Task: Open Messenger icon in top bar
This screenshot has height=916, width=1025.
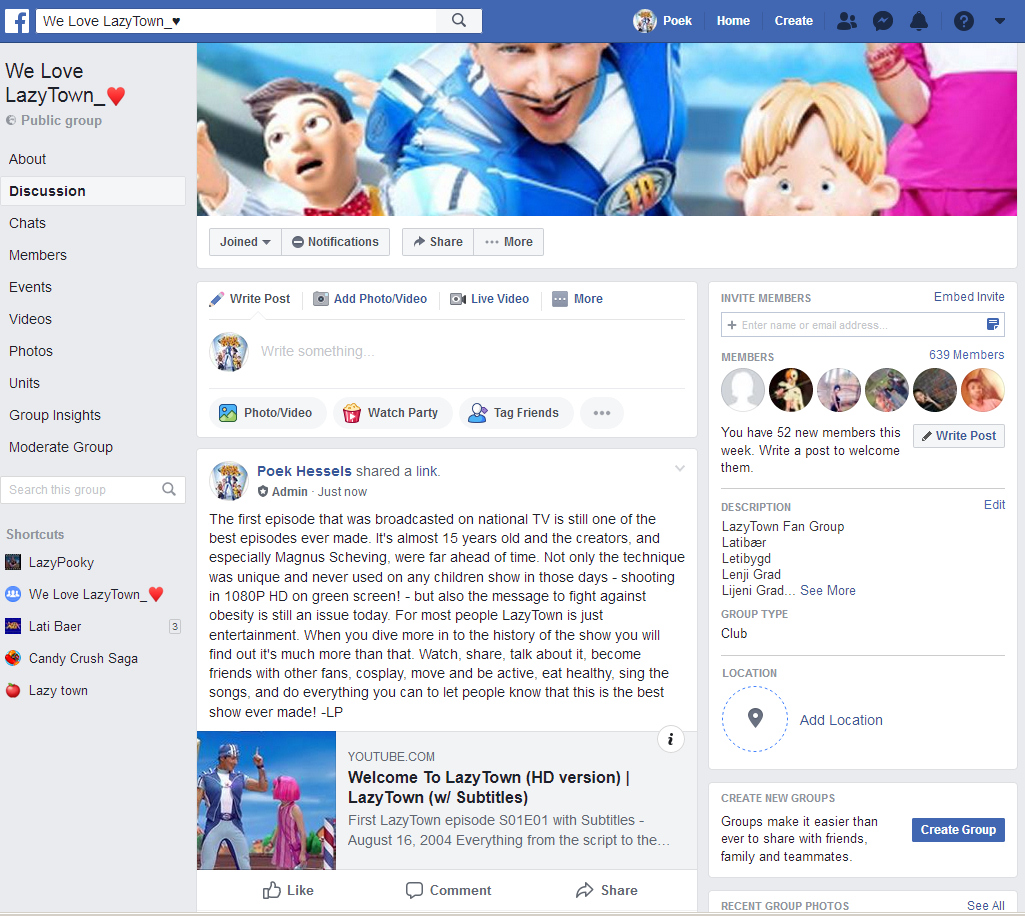Action: (x=882, y=21)
